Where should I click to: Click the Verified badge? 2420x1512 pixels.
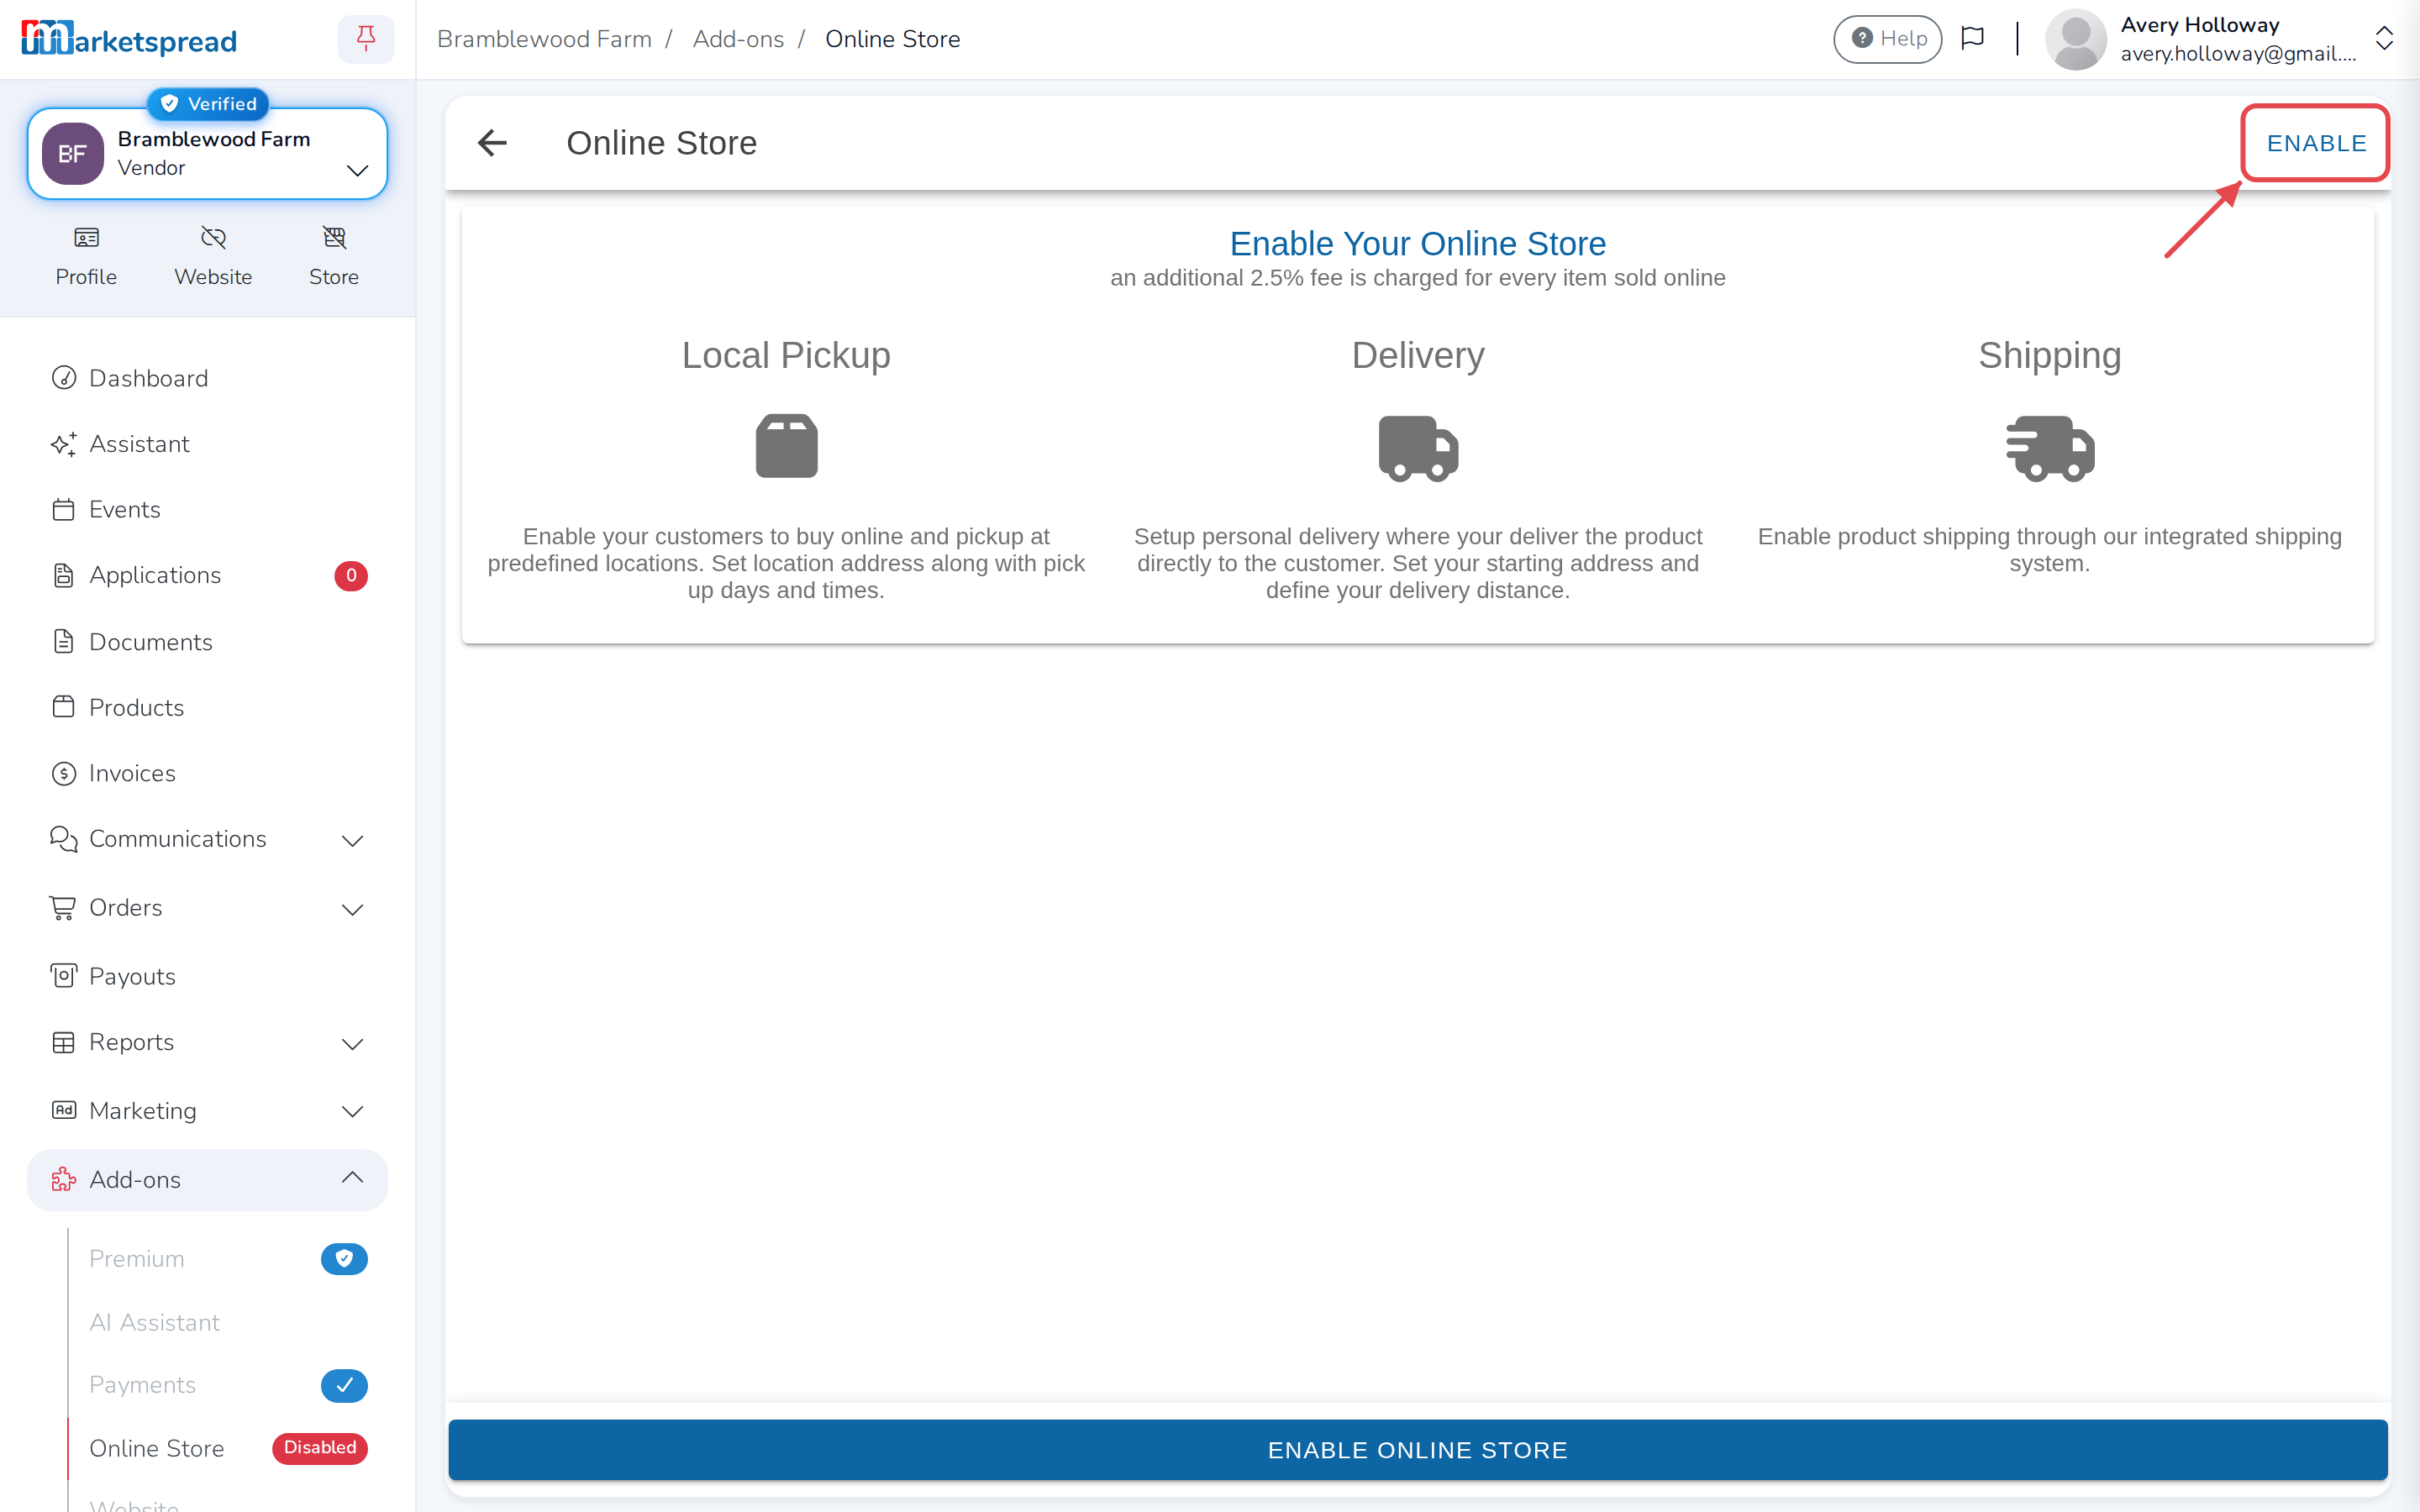click(208, 104)
